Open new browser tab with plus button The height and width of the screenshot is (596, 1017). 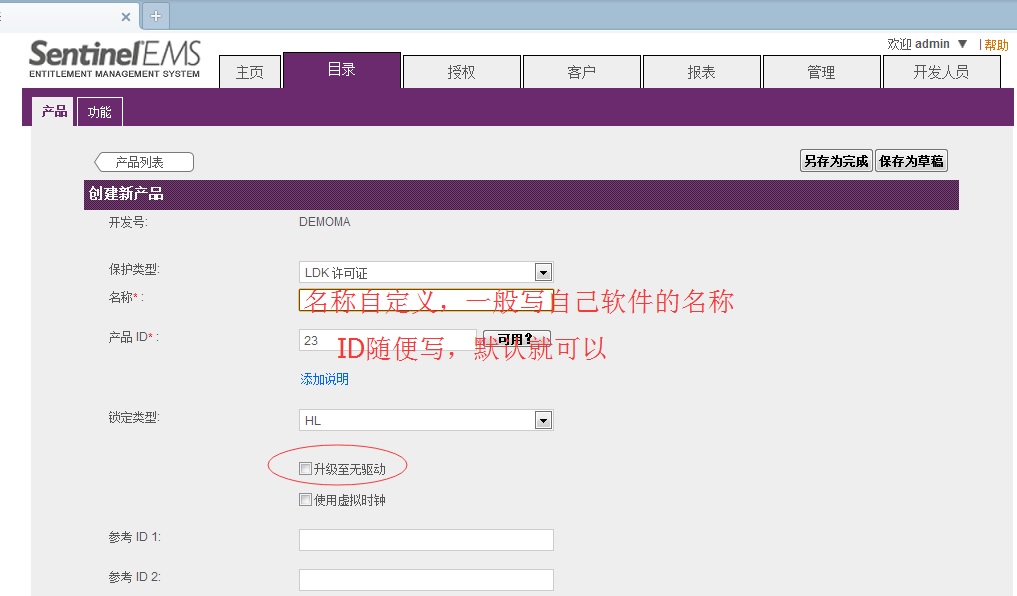(156, 16)
